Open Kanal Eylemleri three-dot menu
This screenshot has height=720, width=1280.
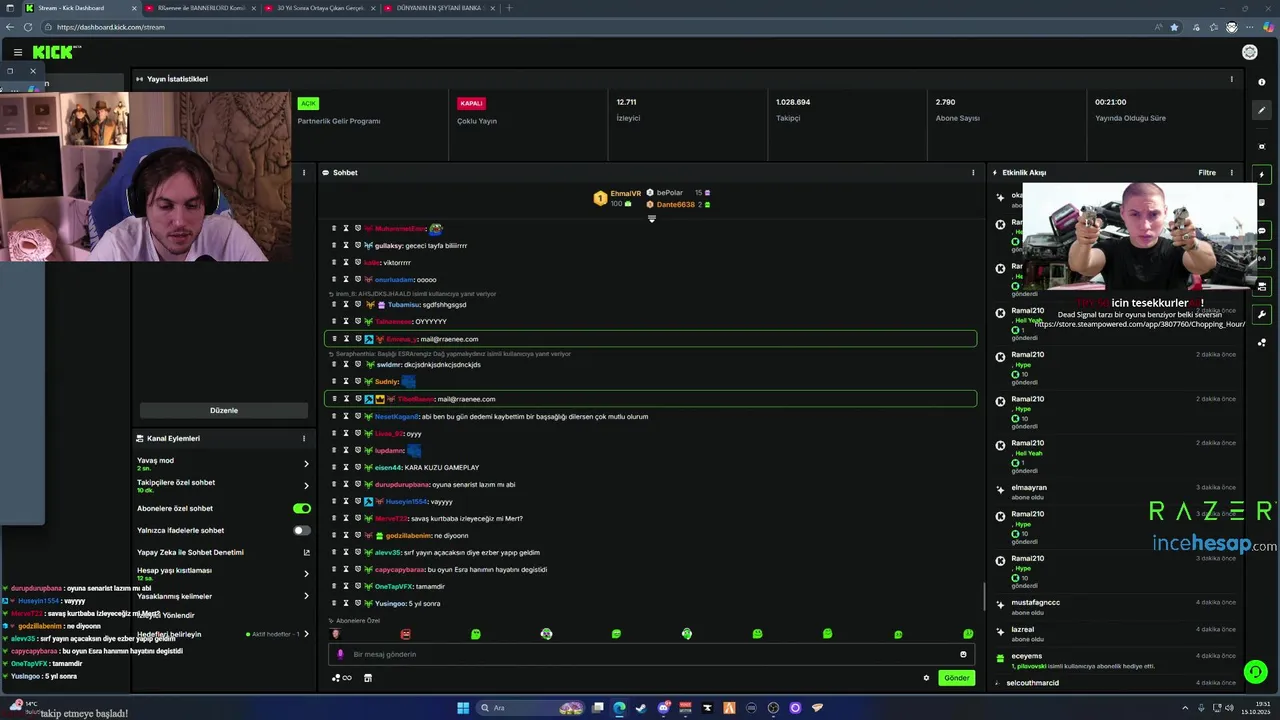(304, 438)
